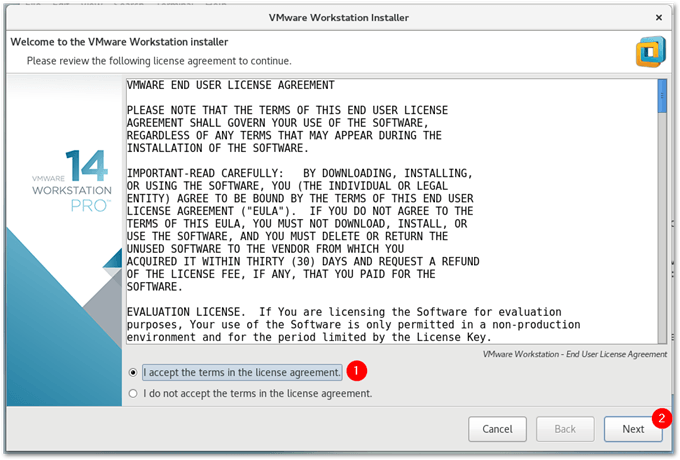Click the Workstation 14 Pro banner image
Screen dimensions: 680x460
[65, 241]
